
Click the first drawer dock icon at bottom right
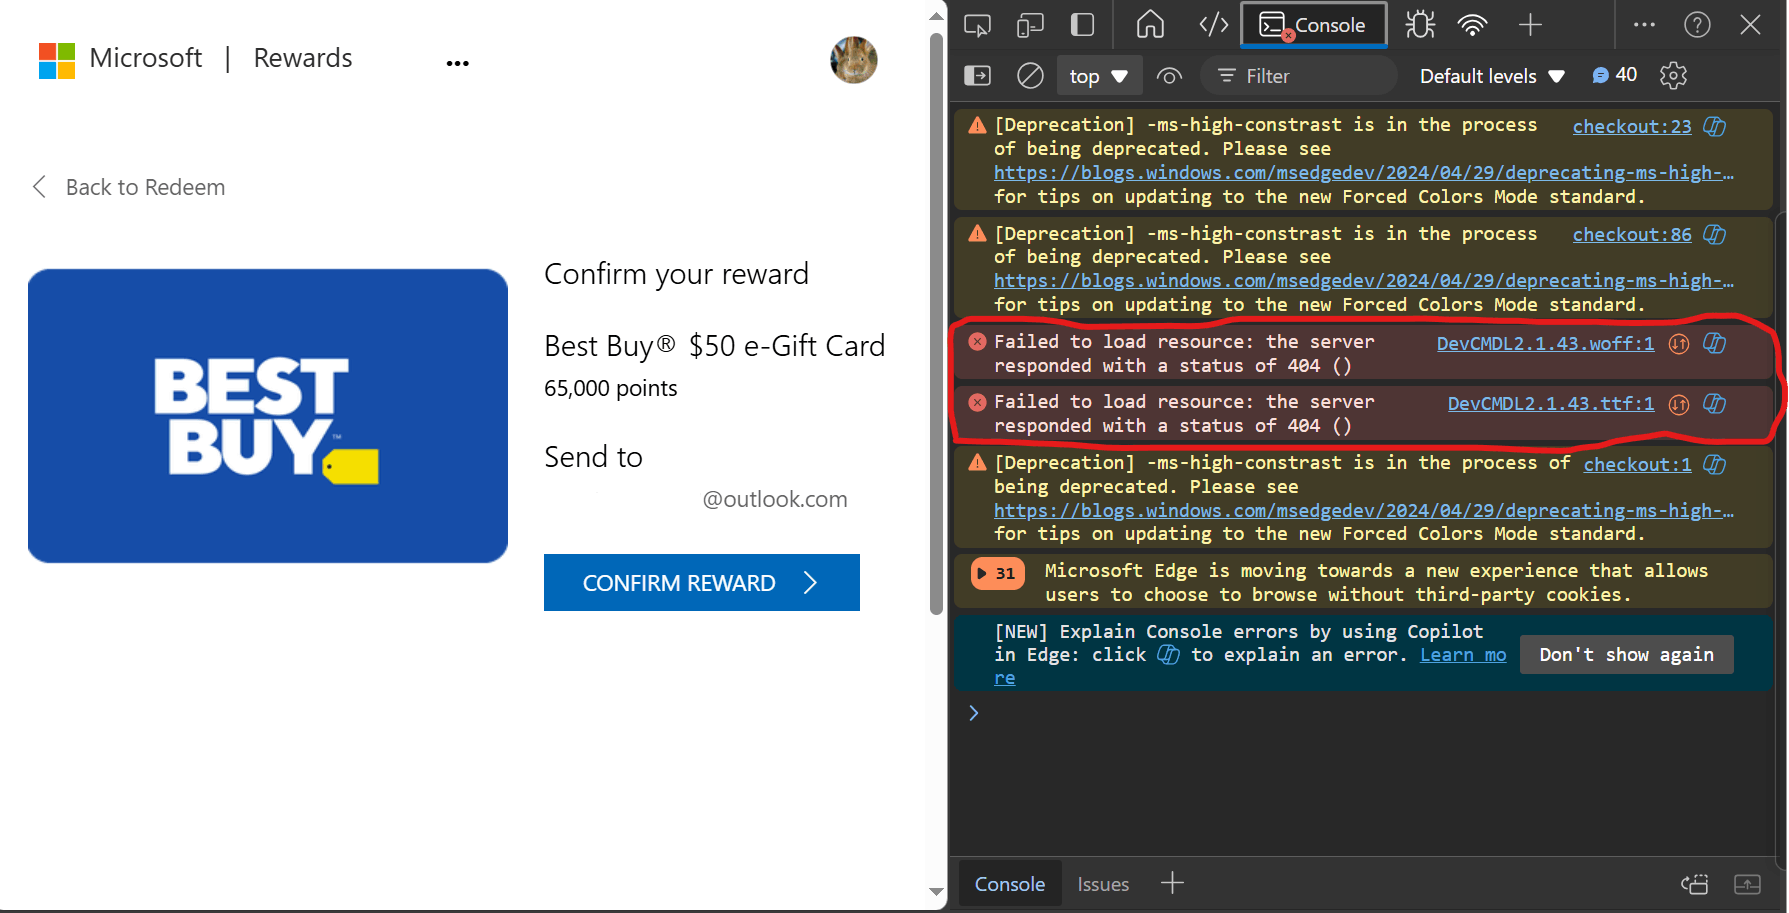[1695, 884]
